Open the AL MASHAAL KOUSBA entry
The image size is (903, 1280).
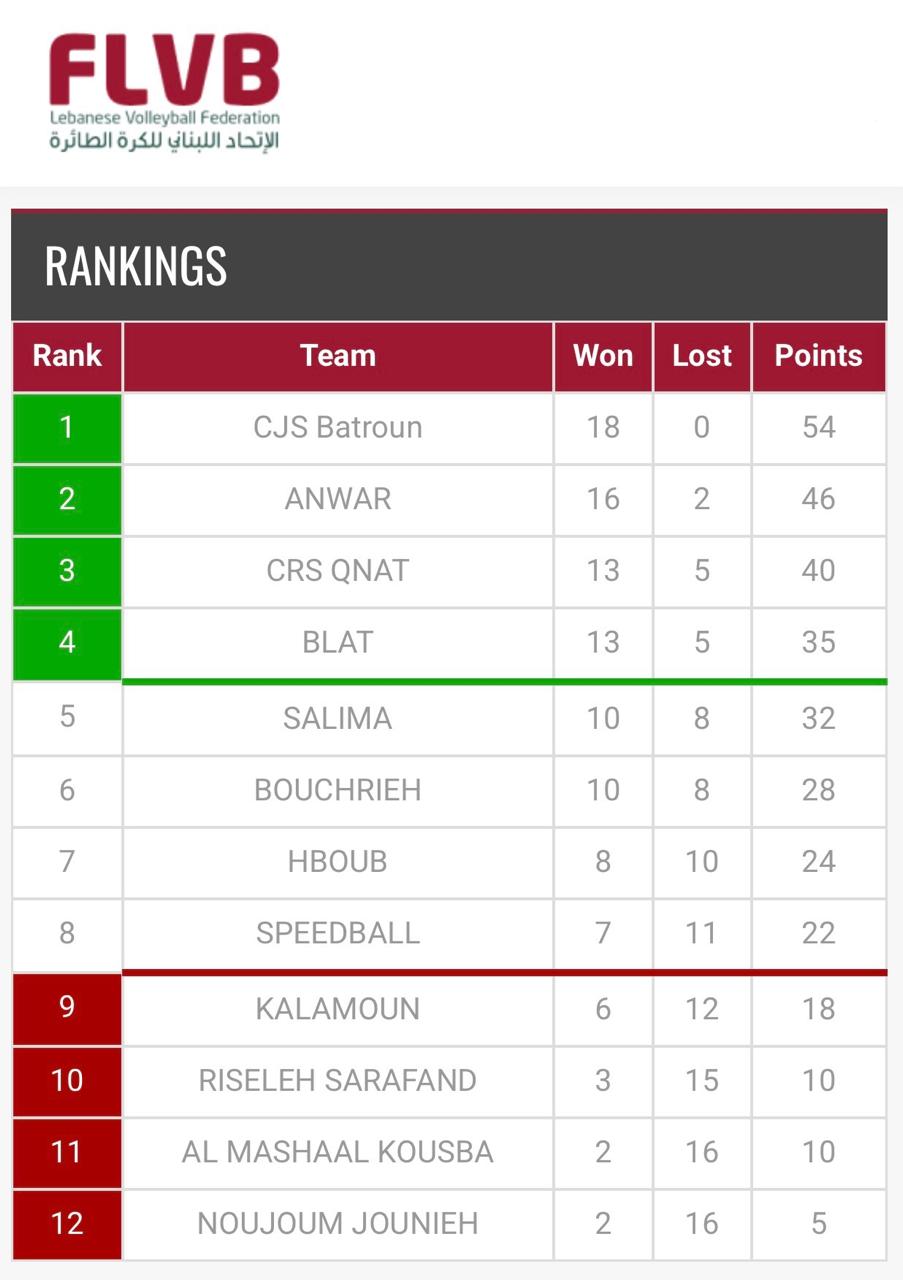click(x=338, y=1152)
